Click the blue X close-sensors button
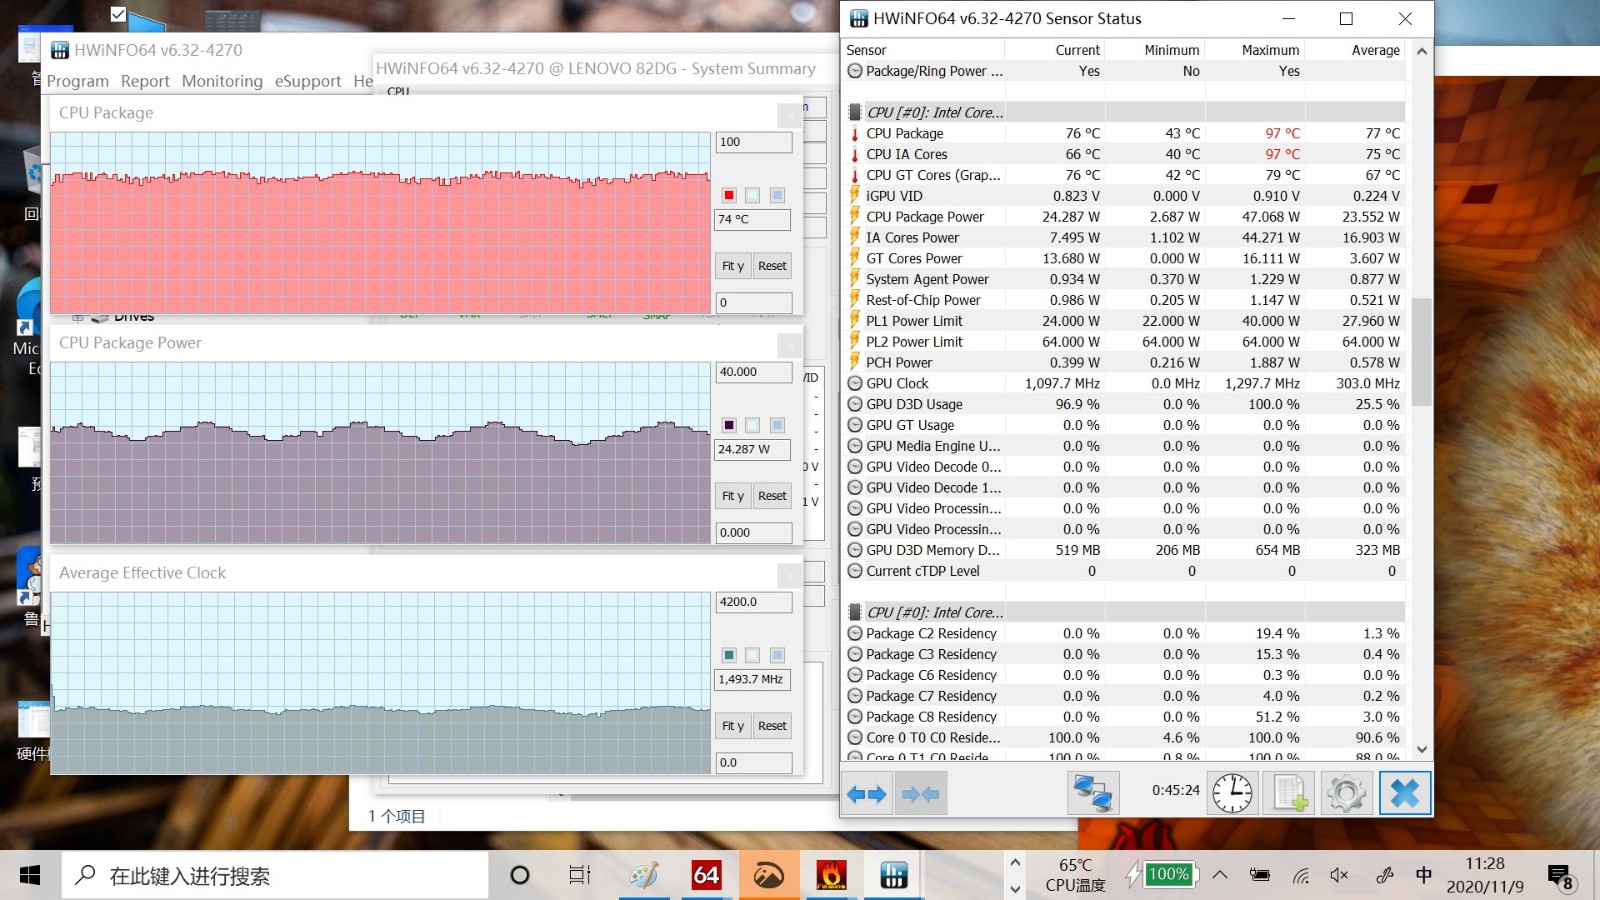1600x900 pixels. (1405, 794)
